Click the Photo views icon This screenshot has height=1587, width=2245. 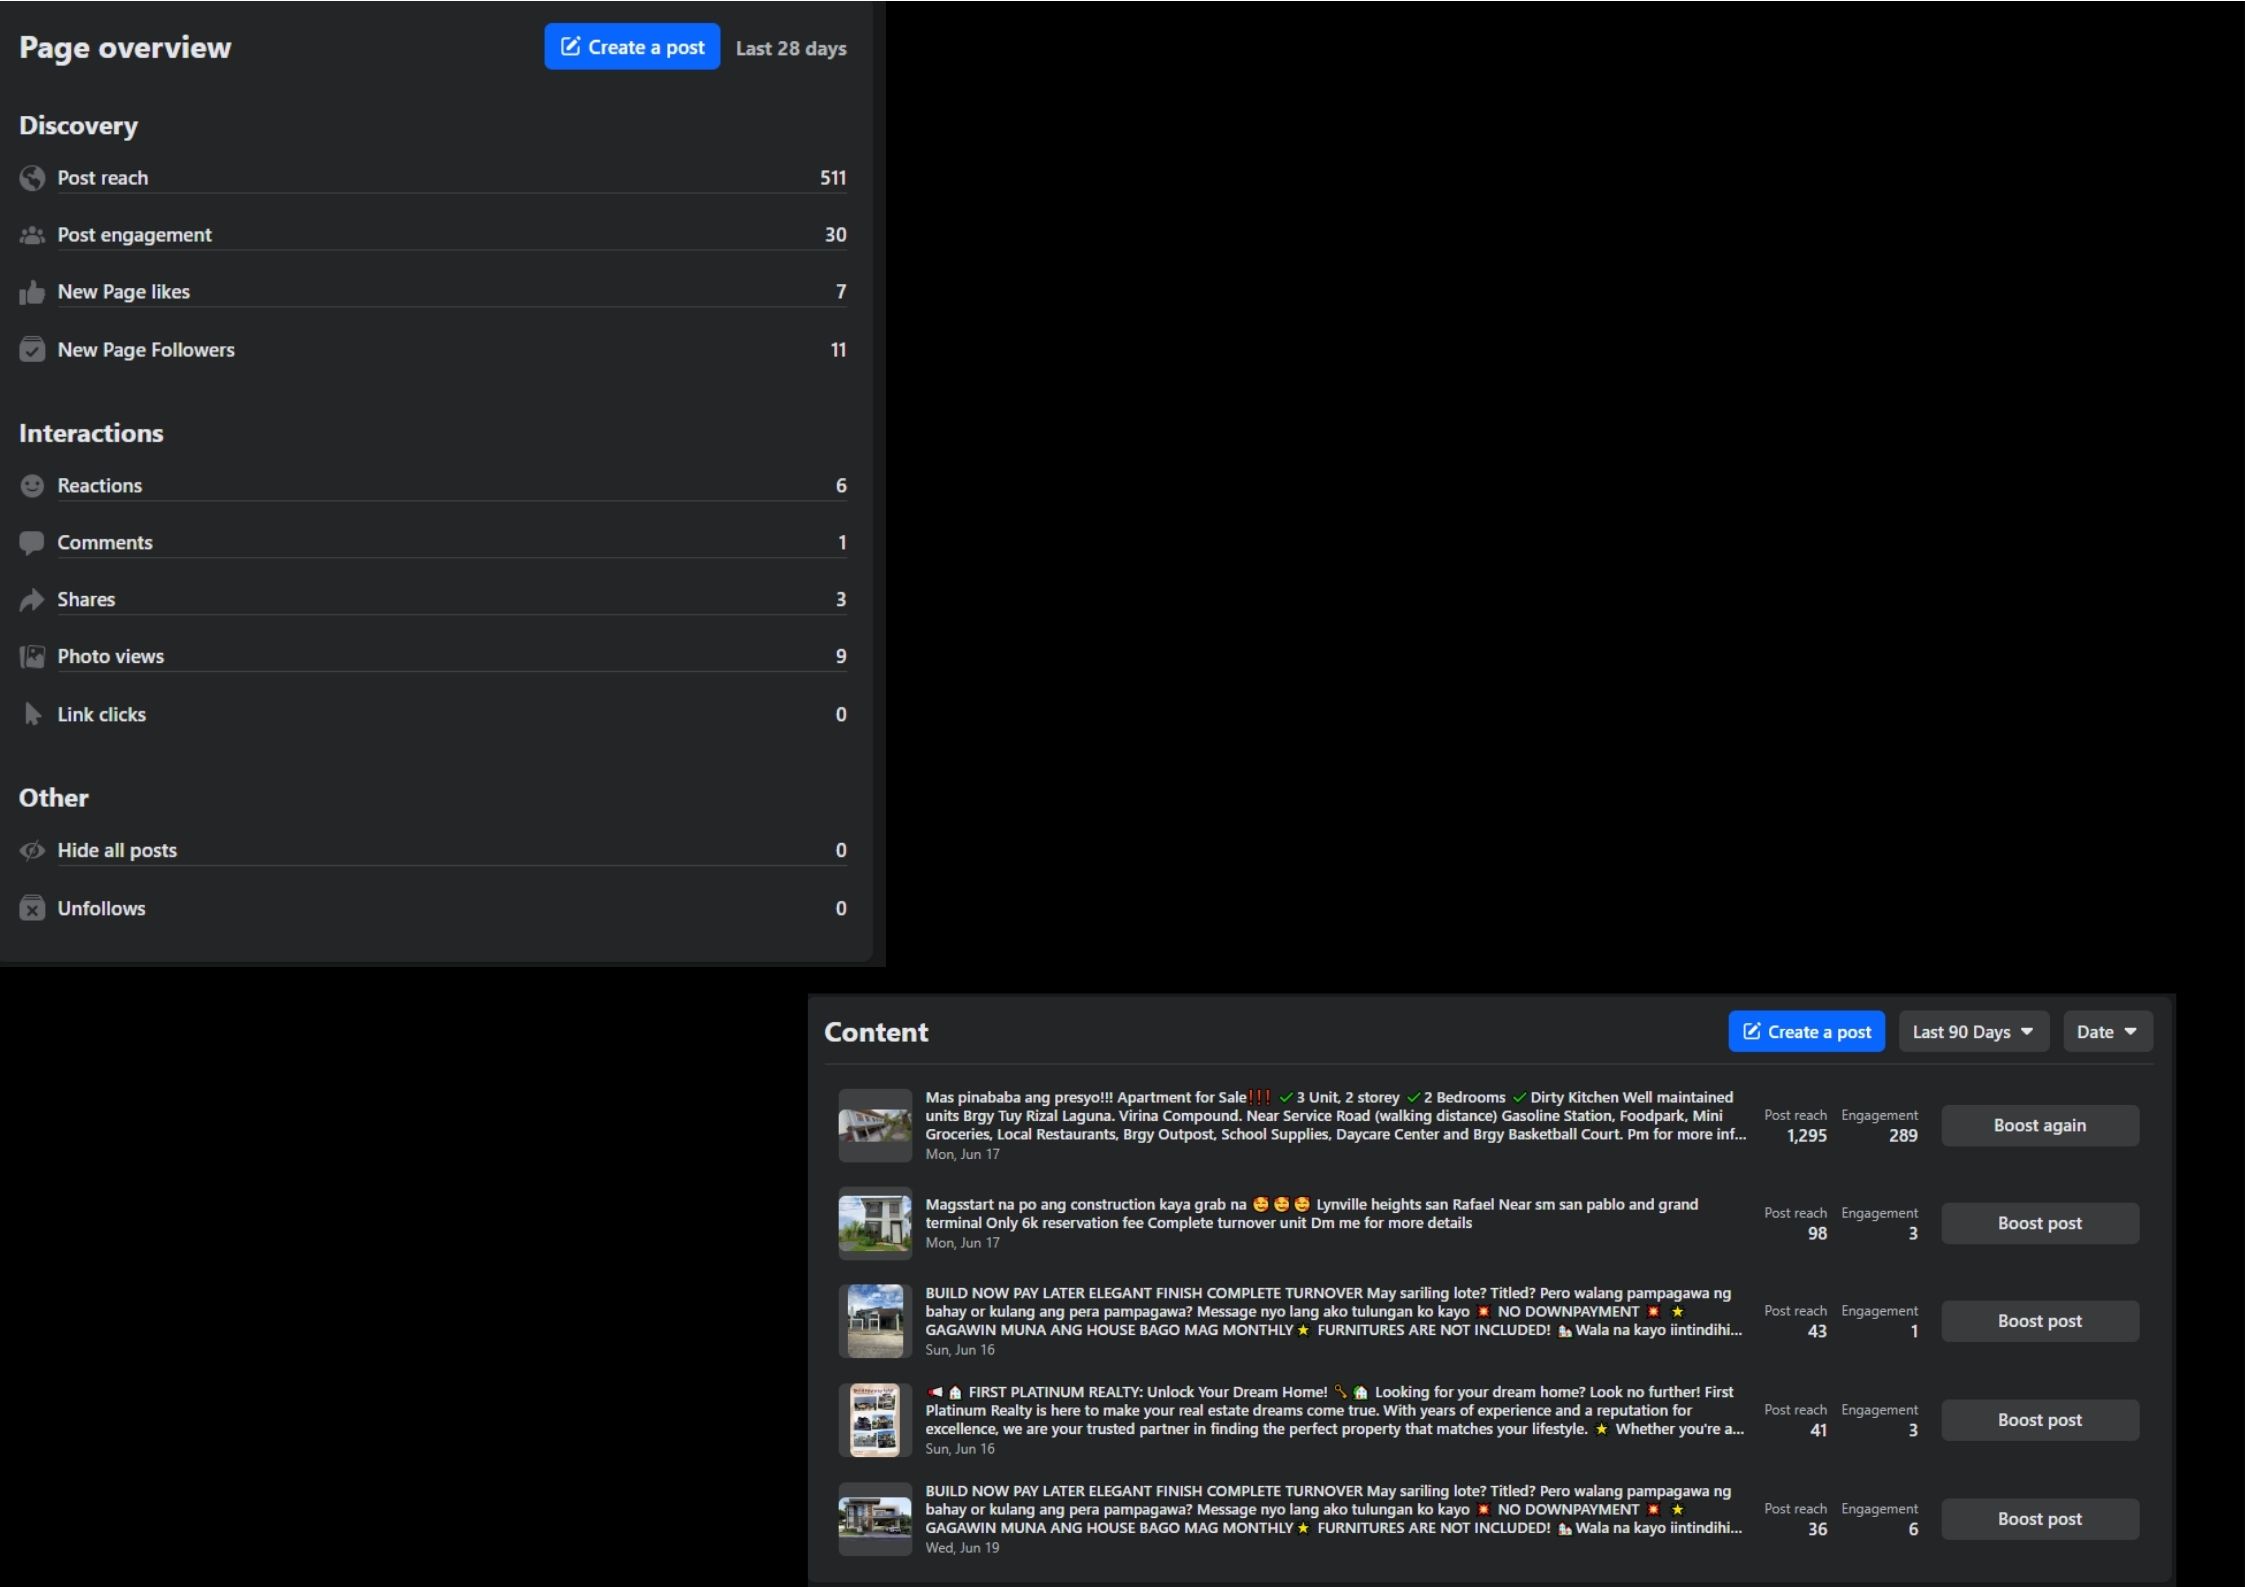click(x=32, y=657)
